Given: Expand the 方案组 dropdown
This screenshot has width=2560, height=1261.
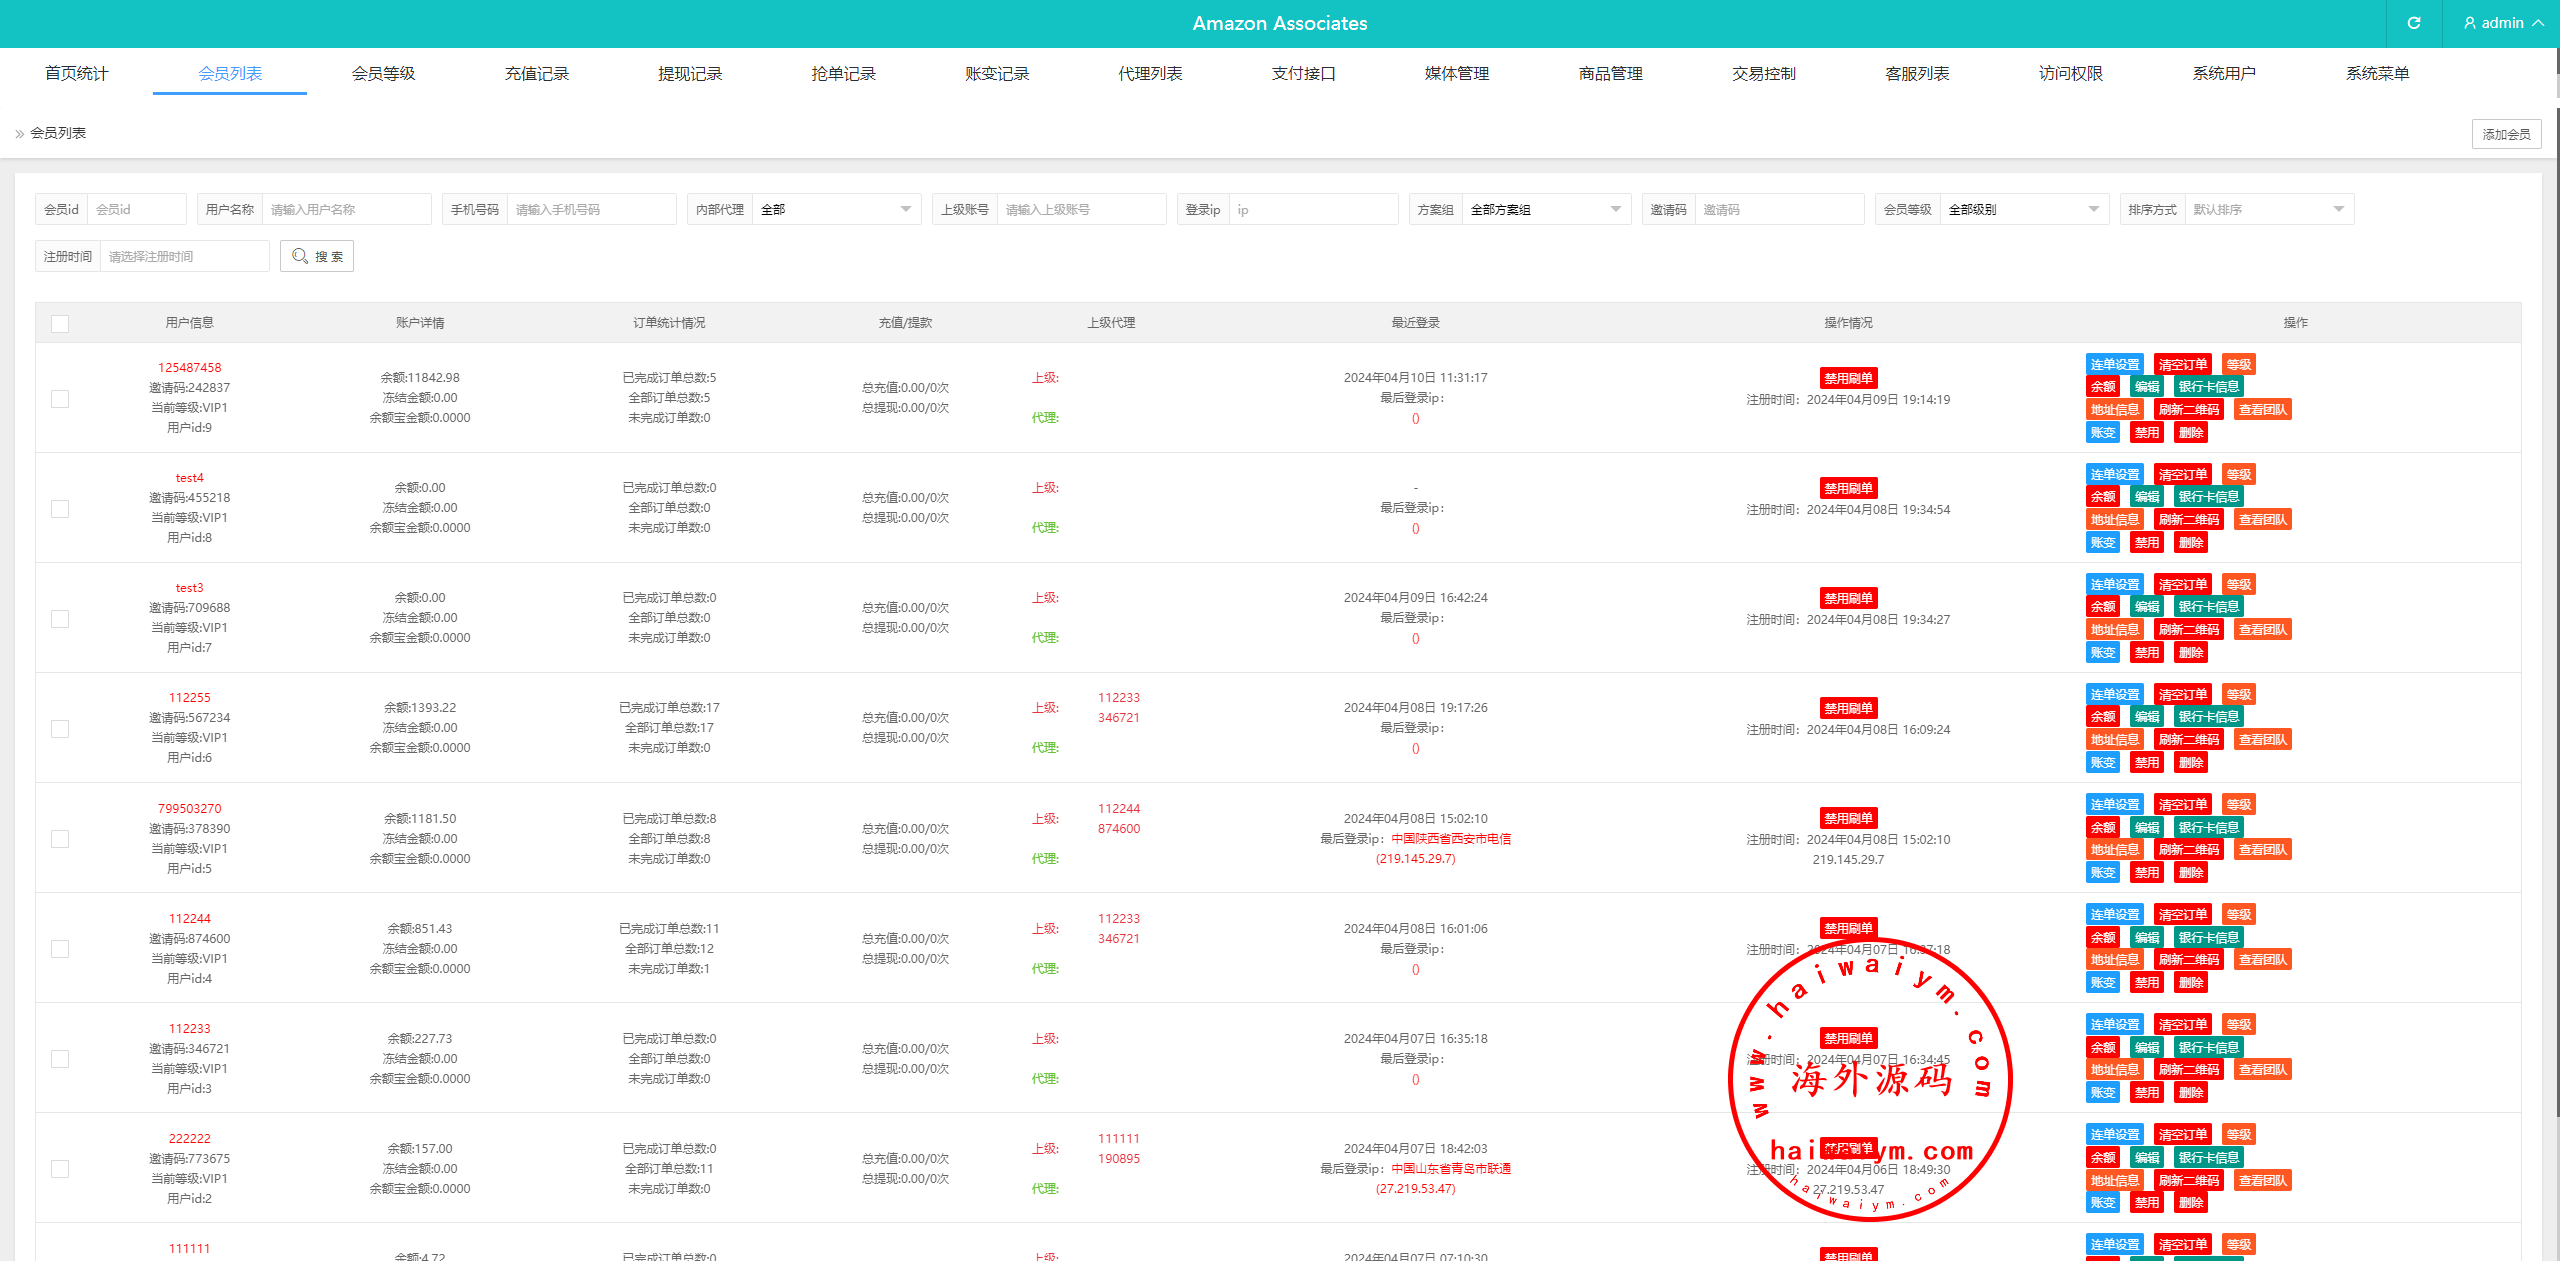Looking at the screenshot, I should click(x=1545, y=210).
